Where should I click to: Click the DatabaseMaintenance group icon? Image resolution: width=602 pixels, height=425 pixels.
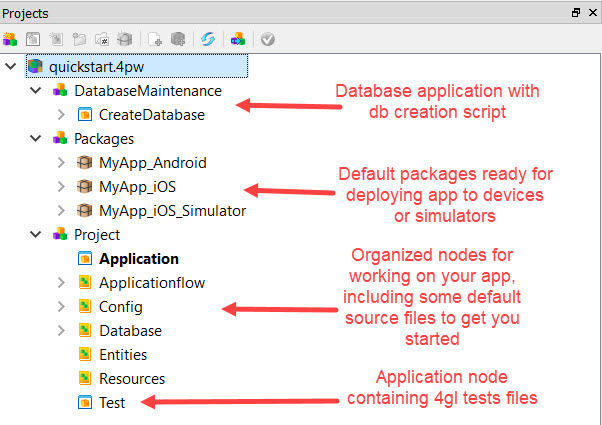(x=60, y=91)
